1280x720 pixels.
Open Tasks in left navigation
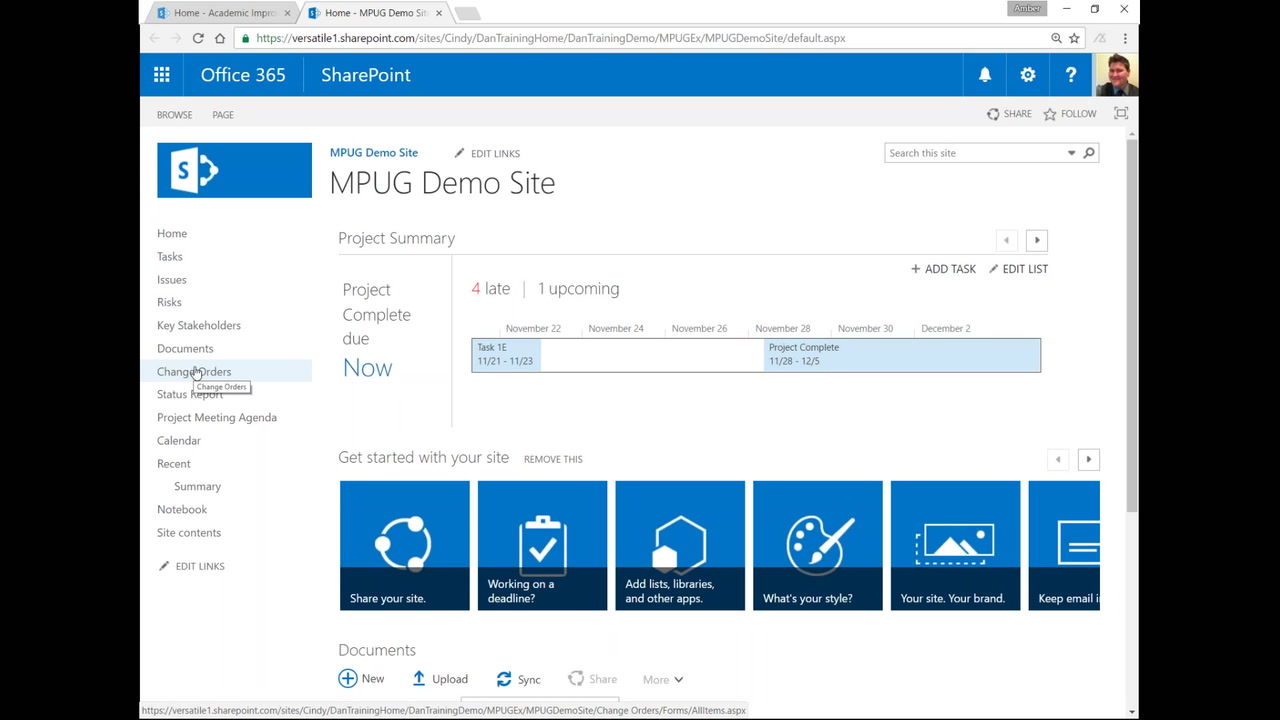point(170,256)
